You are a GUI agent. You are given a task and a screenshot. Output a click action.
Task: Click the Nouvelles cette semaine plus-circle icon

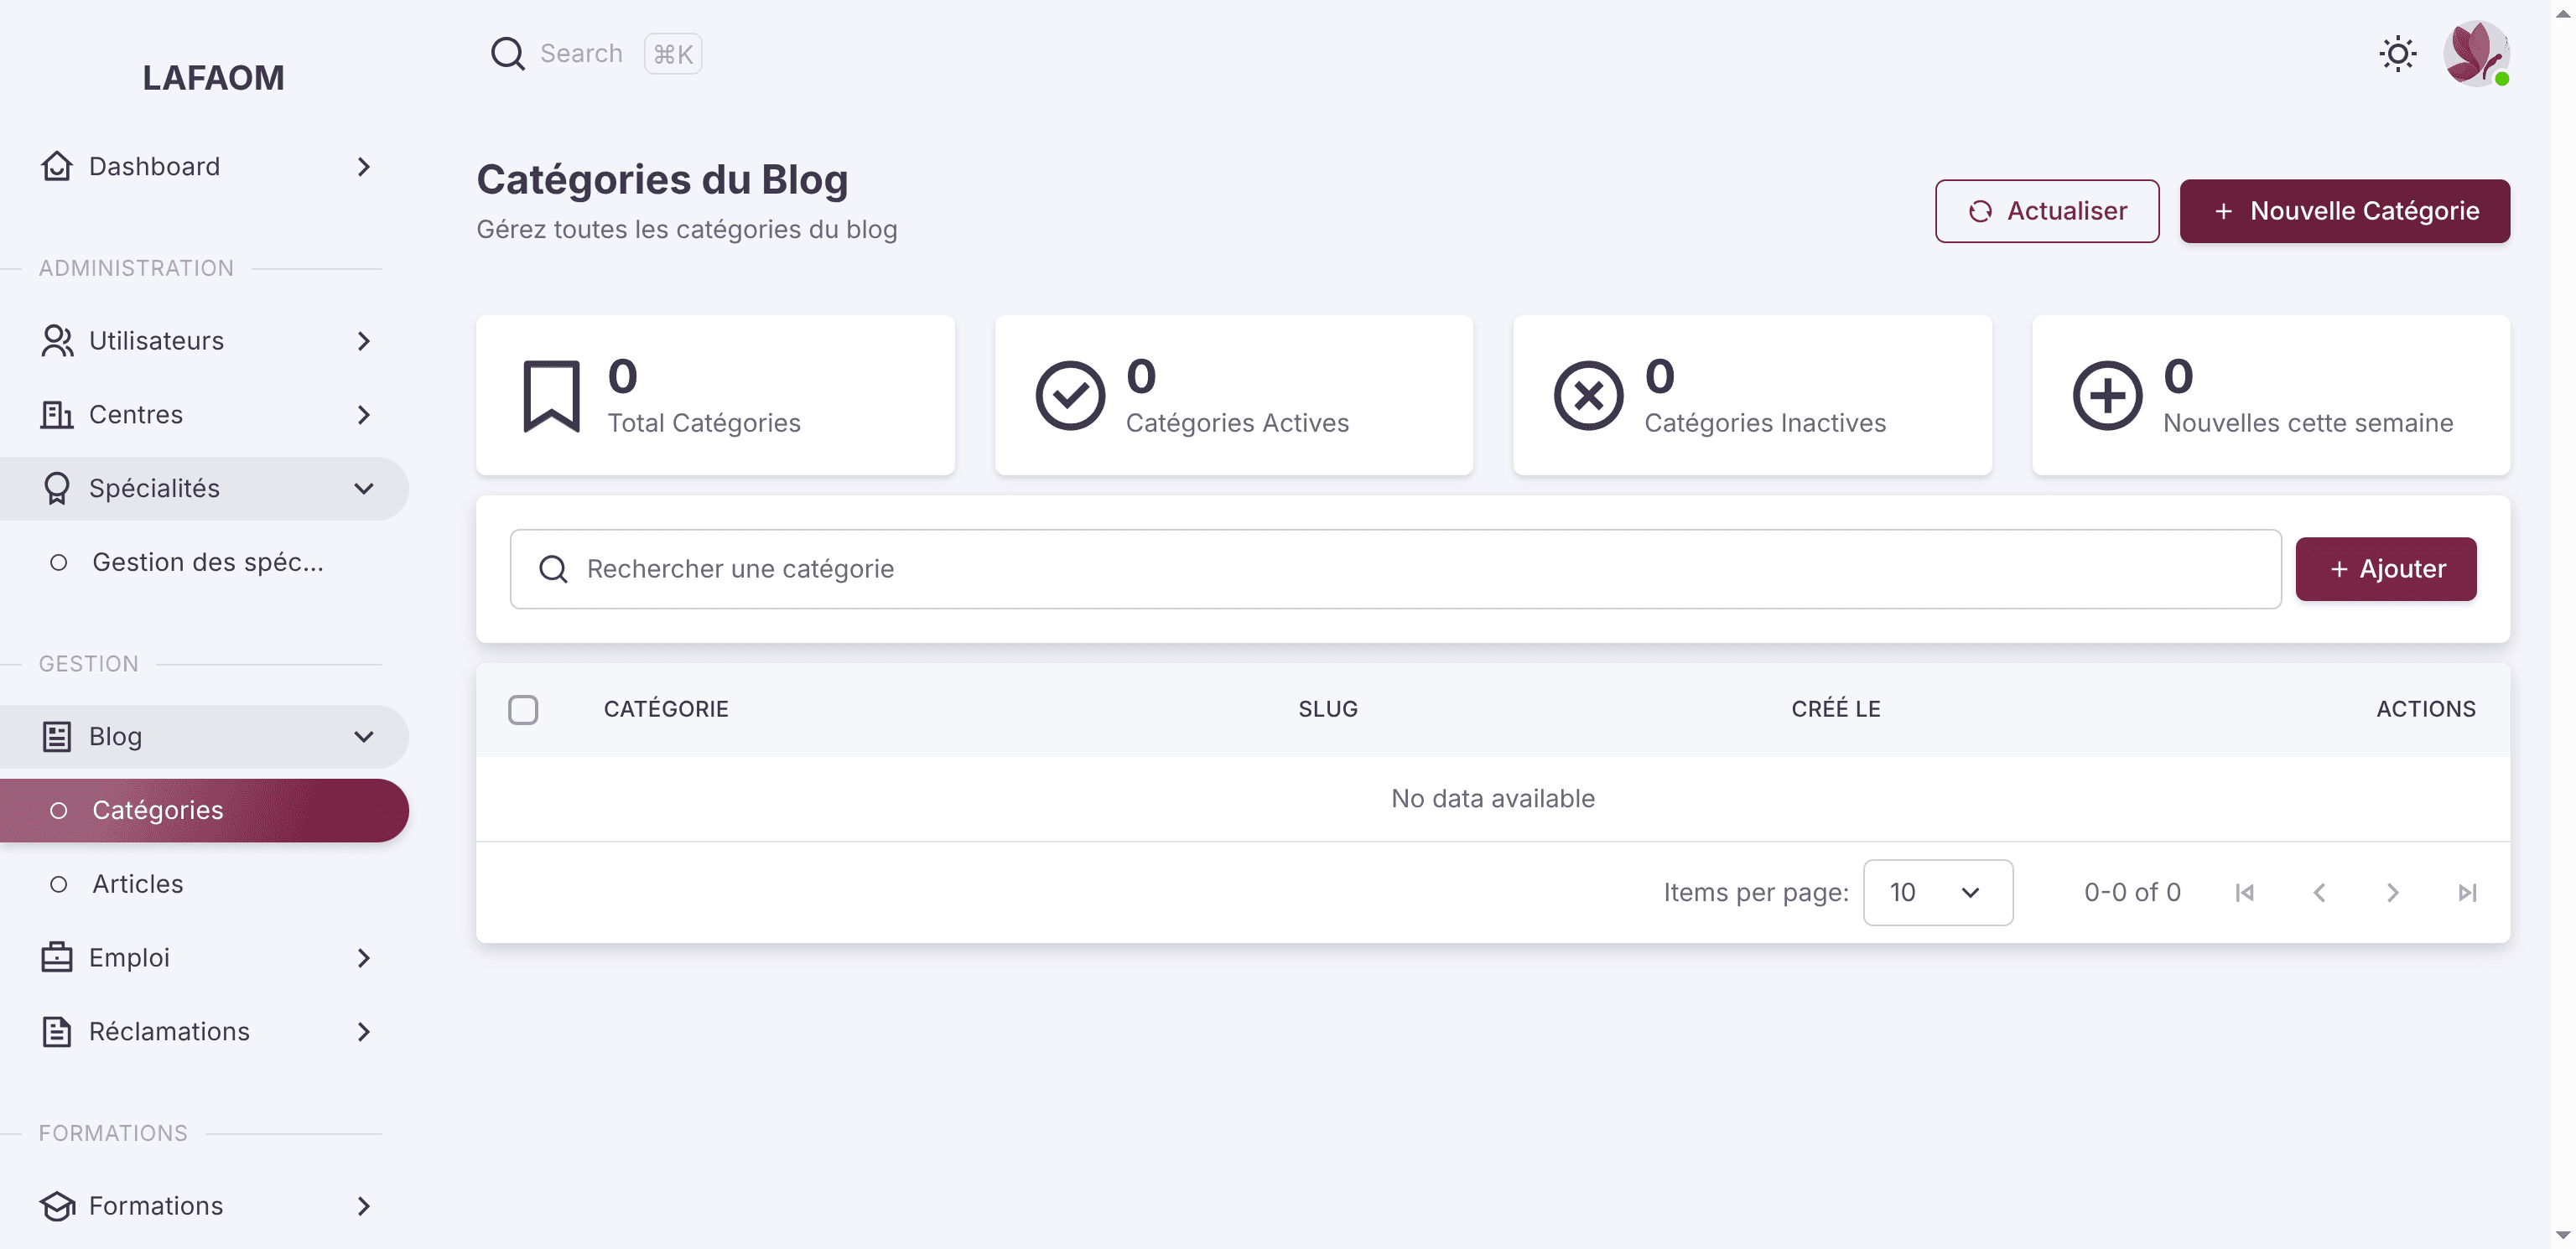[2107, 396]
